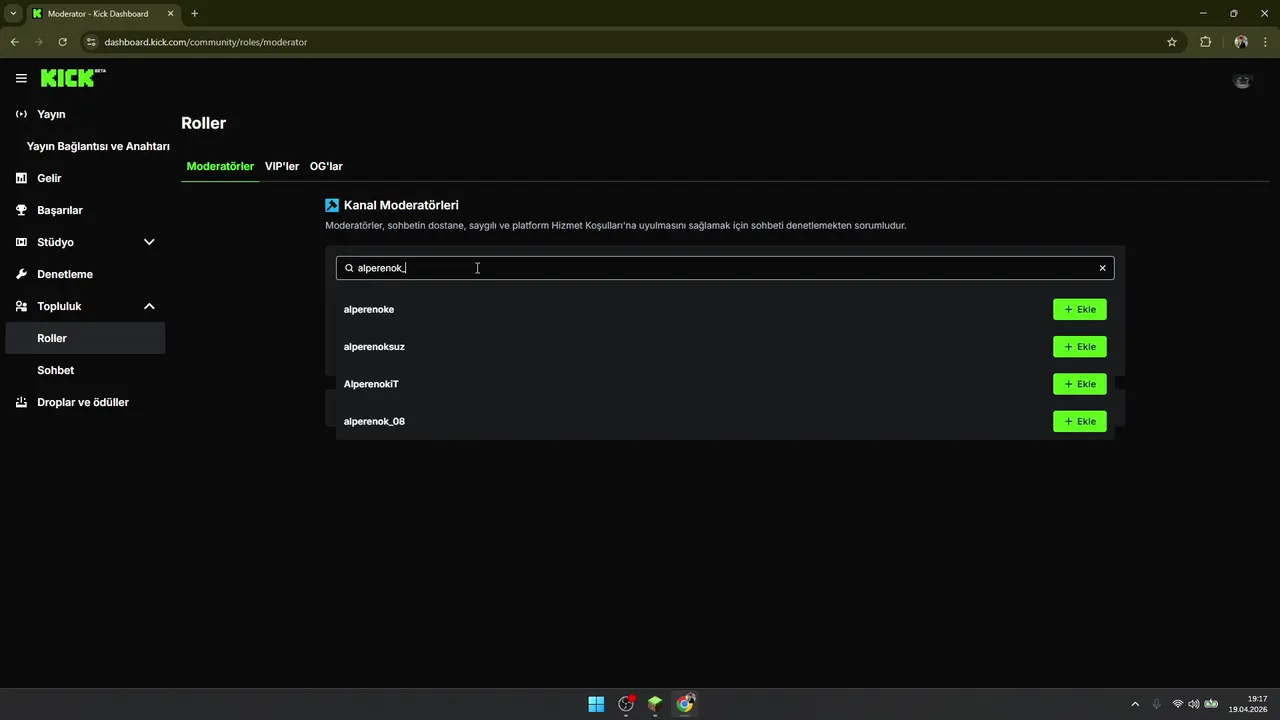Switch to the OG'lar tab
Image resolution: width=1280 pixels, height=720 pixels.
[x=326, y=166]
